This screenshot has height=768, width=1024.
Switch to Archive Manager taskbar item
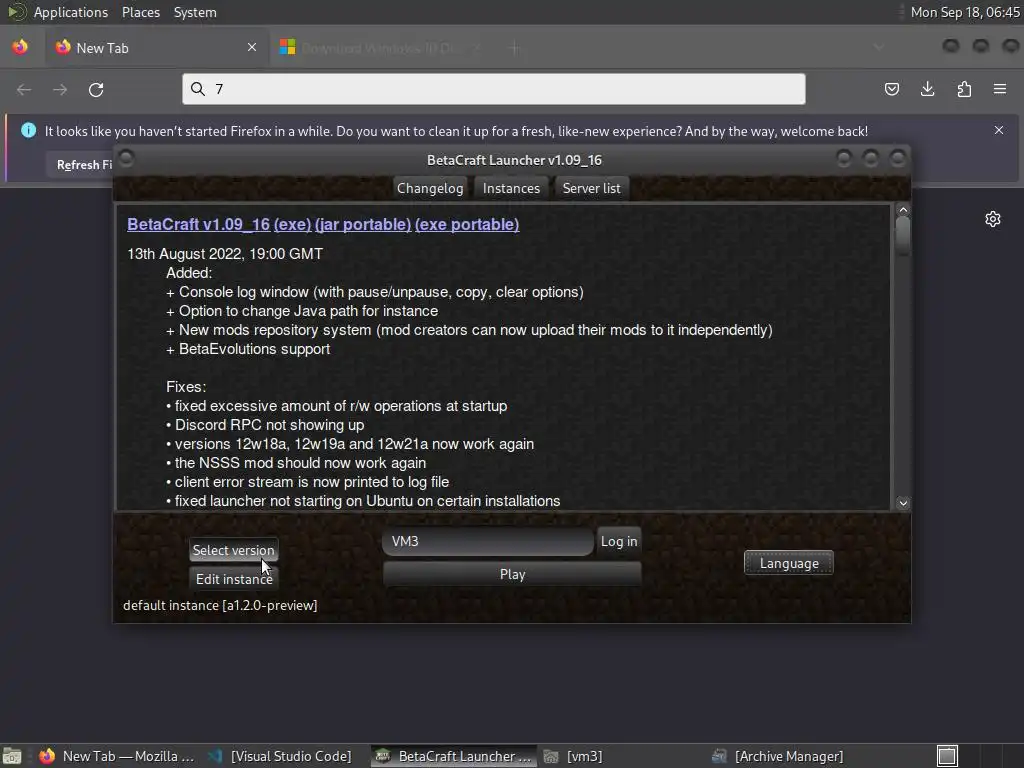point(778,756)
